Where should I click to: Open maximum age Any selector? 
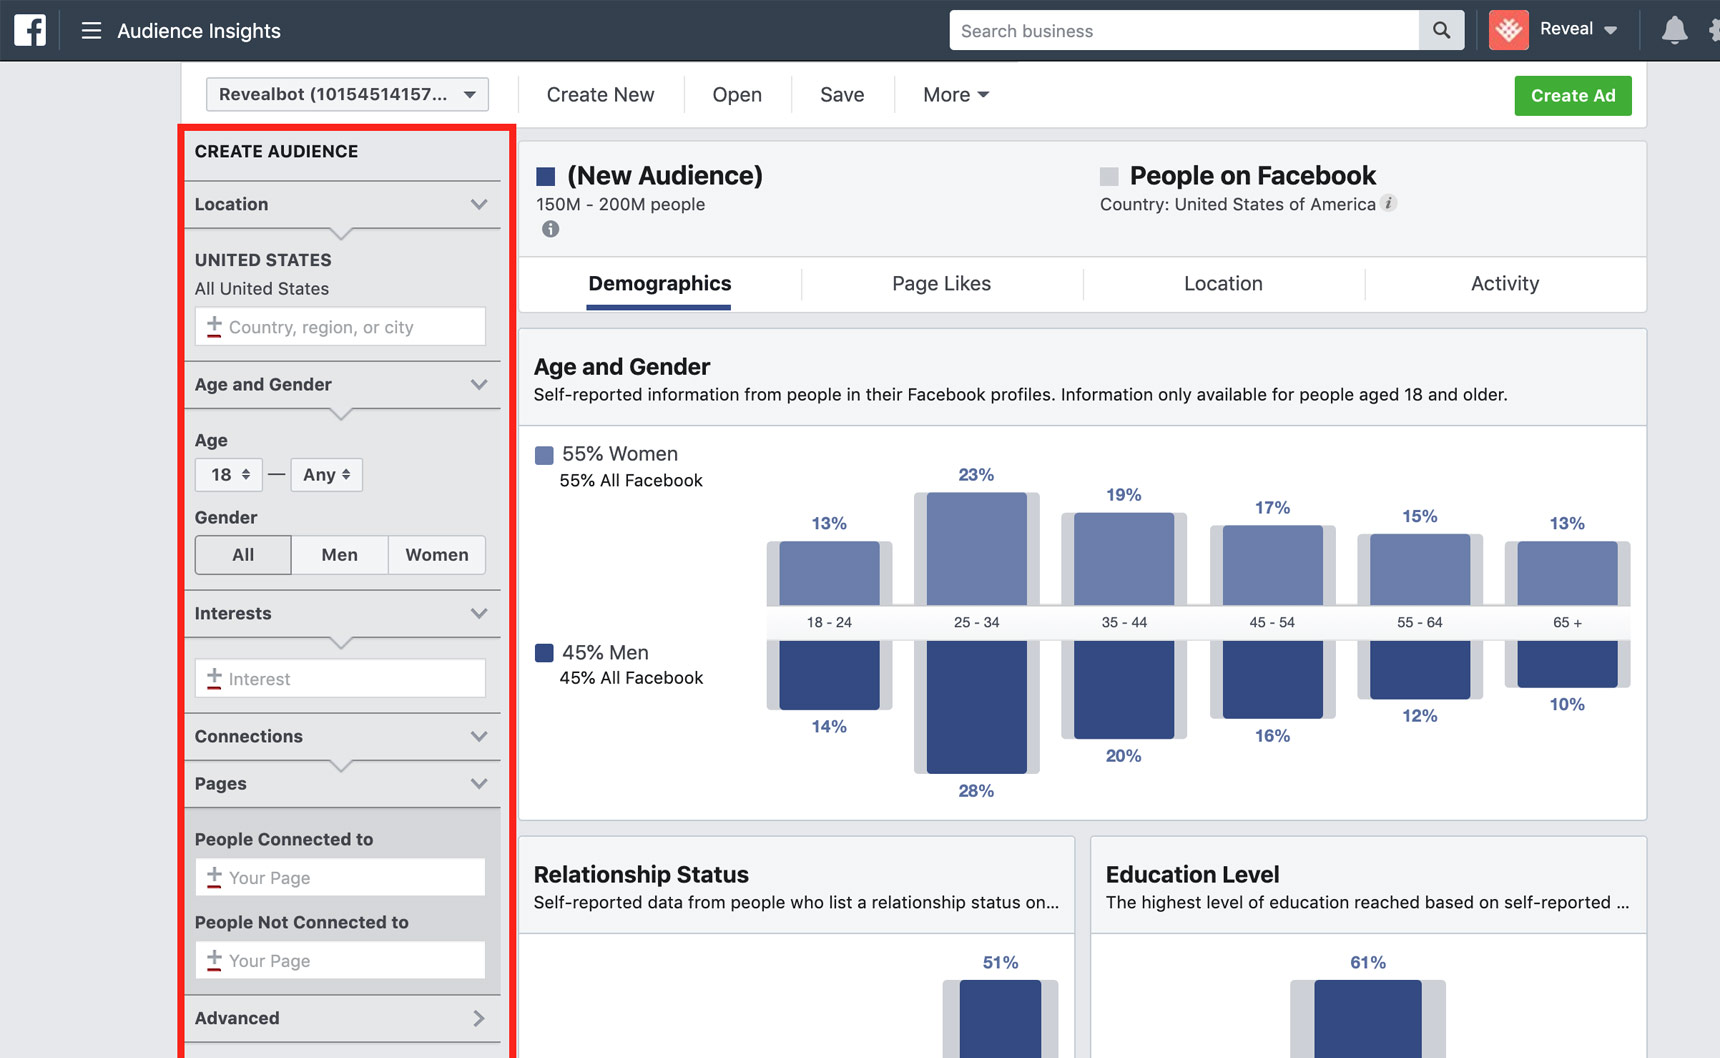pos(327,475)
